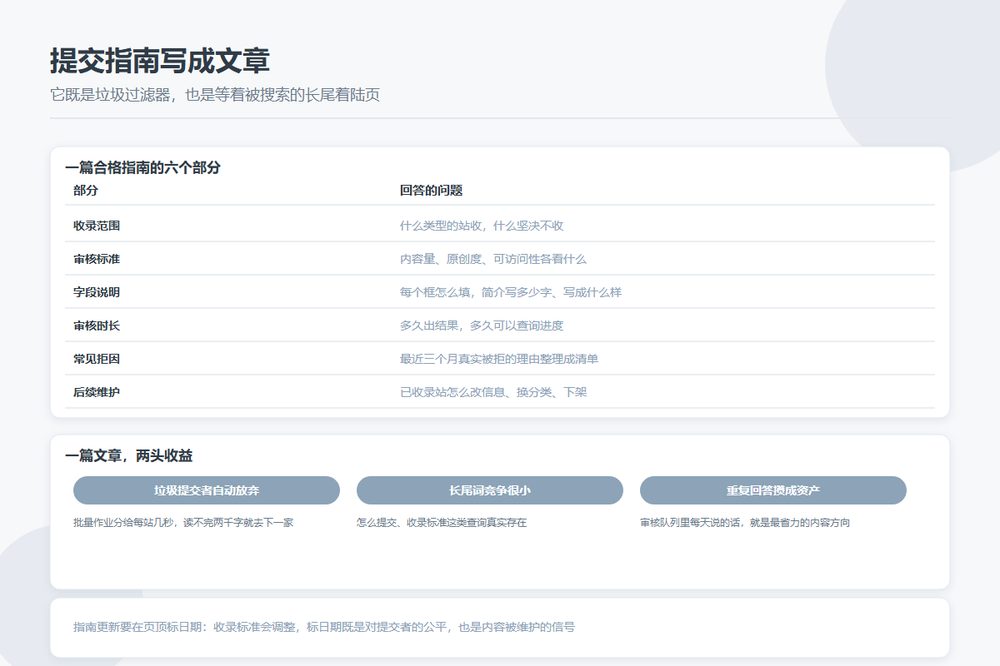Click the 重复回答攒成资产 pill button
This screenshot has width=1000, height=666.
pos(773,490)
